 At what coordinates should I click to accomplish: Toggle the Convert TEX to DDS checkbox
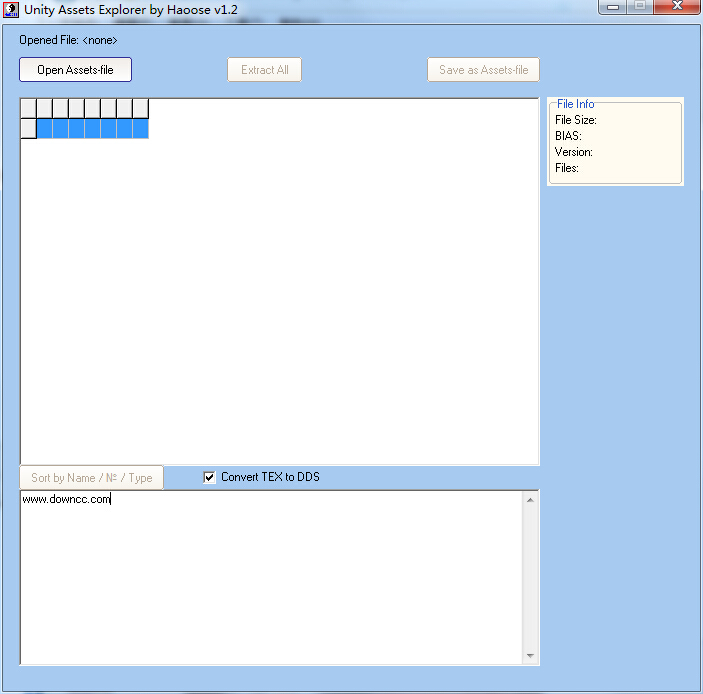(209, 477)
